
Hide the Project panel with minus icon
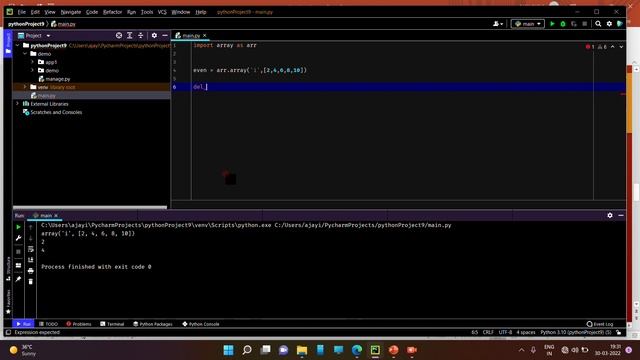165,36
